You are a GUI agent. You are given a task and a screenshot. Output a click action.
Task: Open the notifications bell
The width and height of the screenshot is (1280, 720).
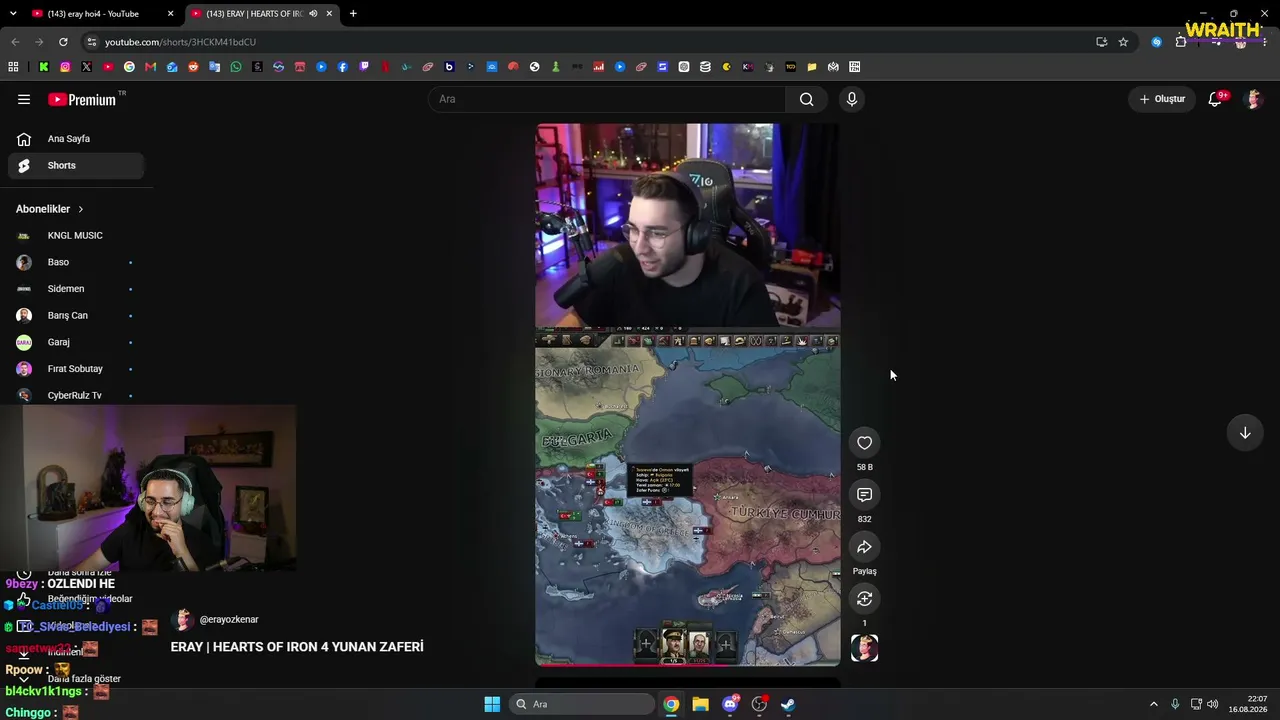pyautogui.click(x=1216, y=99)
